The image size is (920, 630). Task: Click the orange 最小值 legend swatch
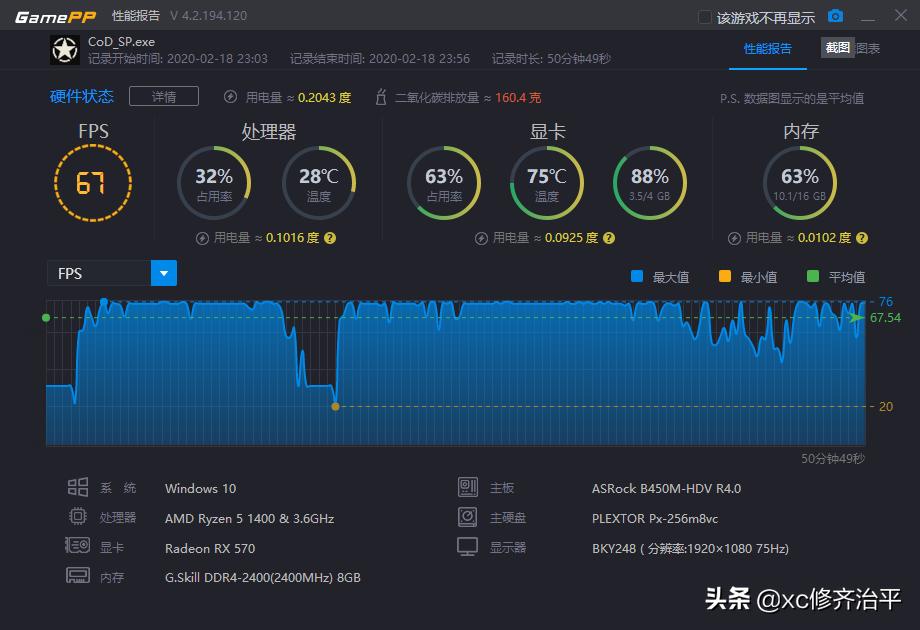click(725, 276)
